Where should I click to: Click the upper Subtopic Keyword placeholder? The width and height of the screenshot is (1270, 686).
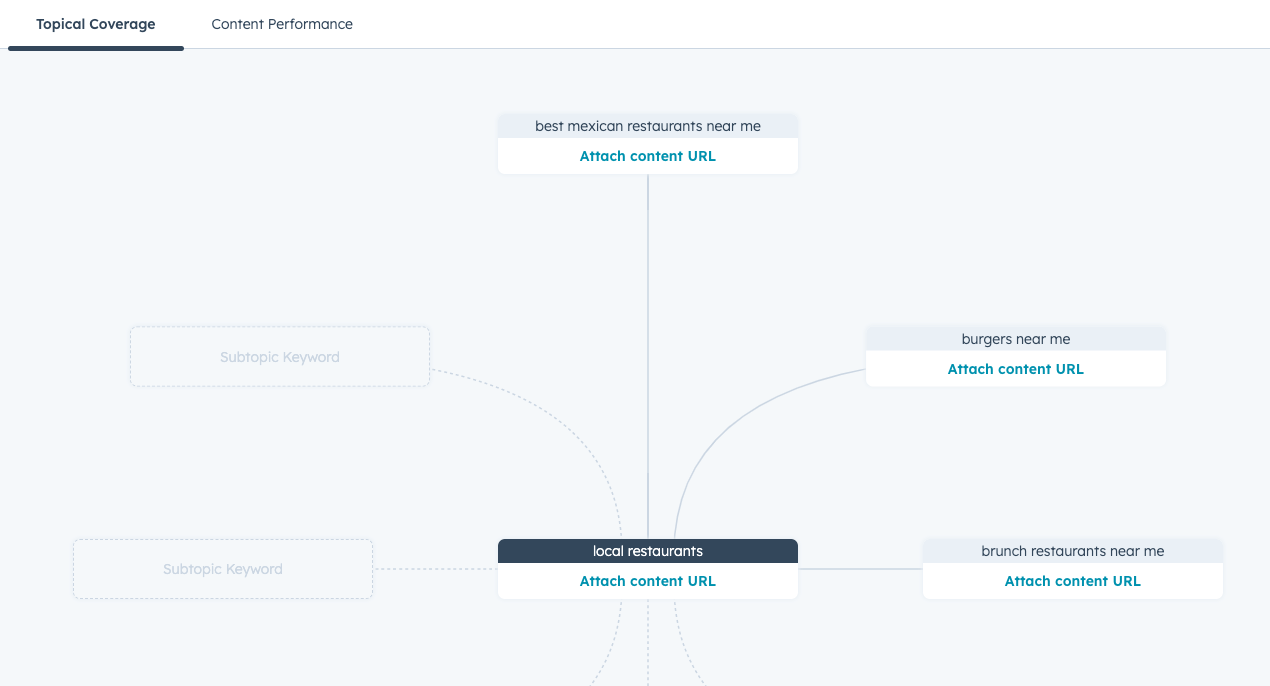pos(280,357)
